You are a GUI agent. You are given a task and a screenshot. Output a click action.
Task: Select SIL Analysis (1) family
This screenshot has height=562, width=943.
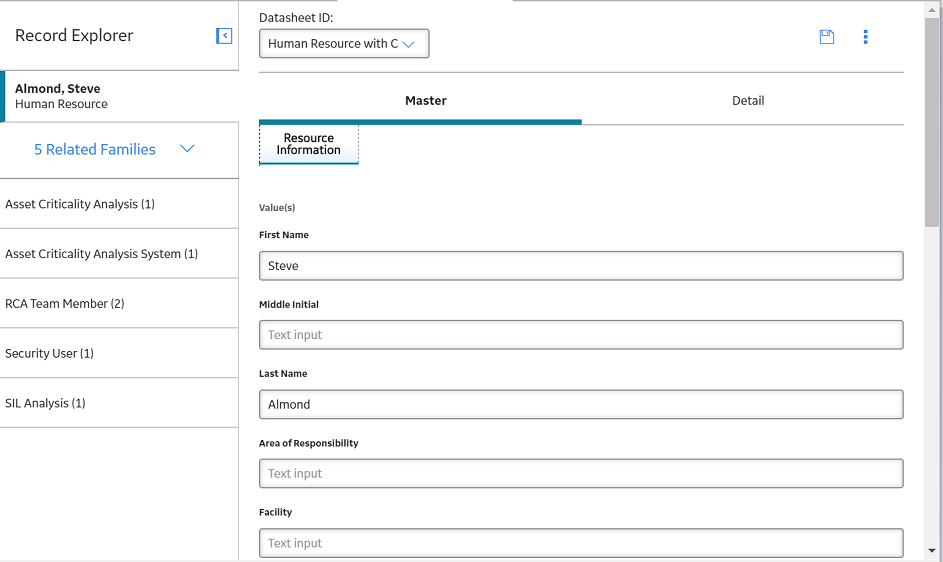[119, 403]
